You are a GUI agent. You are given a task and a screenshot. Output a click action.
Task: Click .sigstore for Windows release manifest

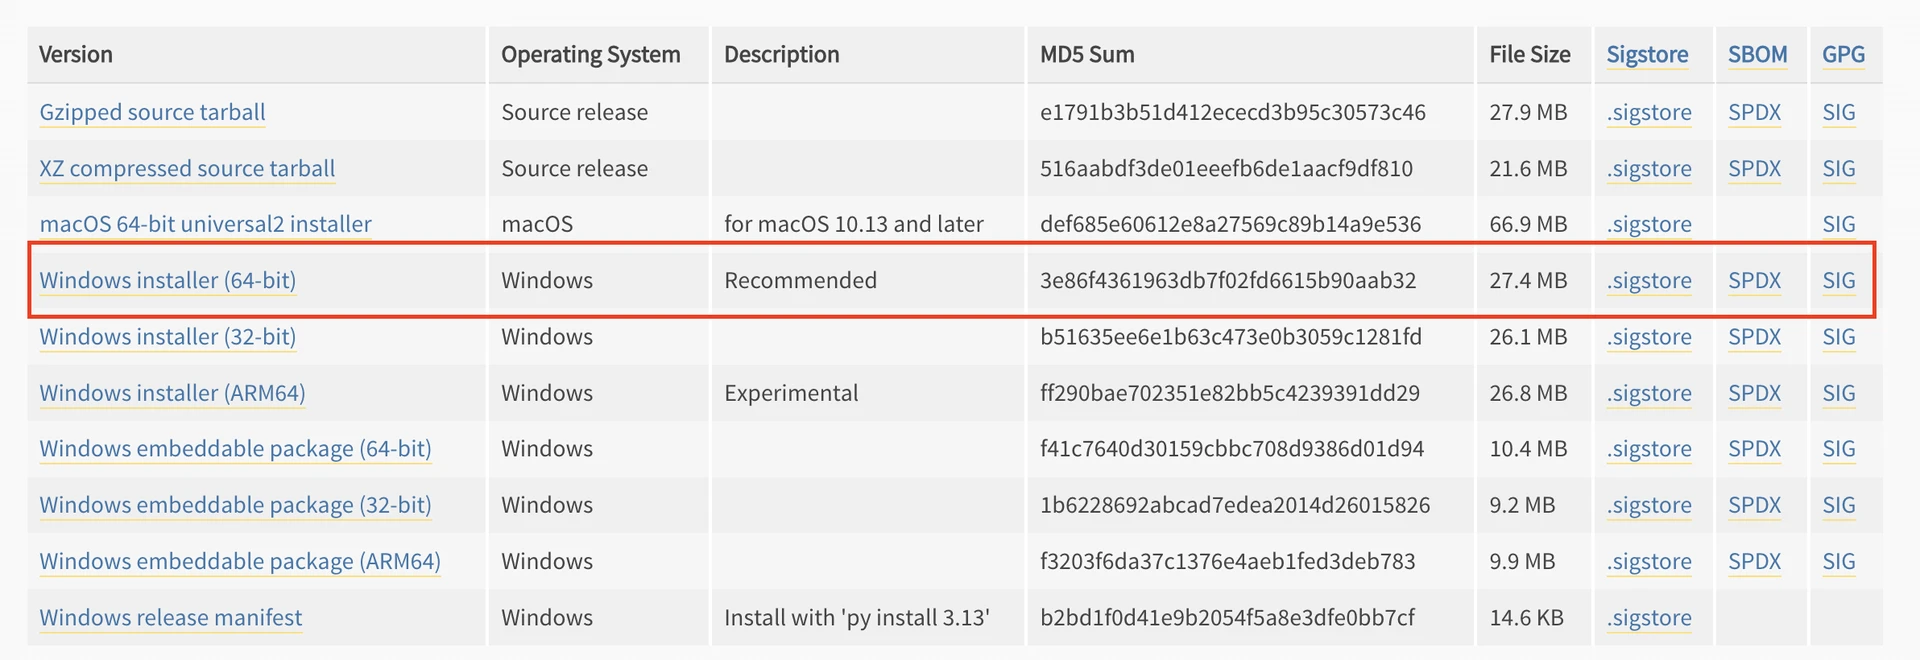[1649, 618]
